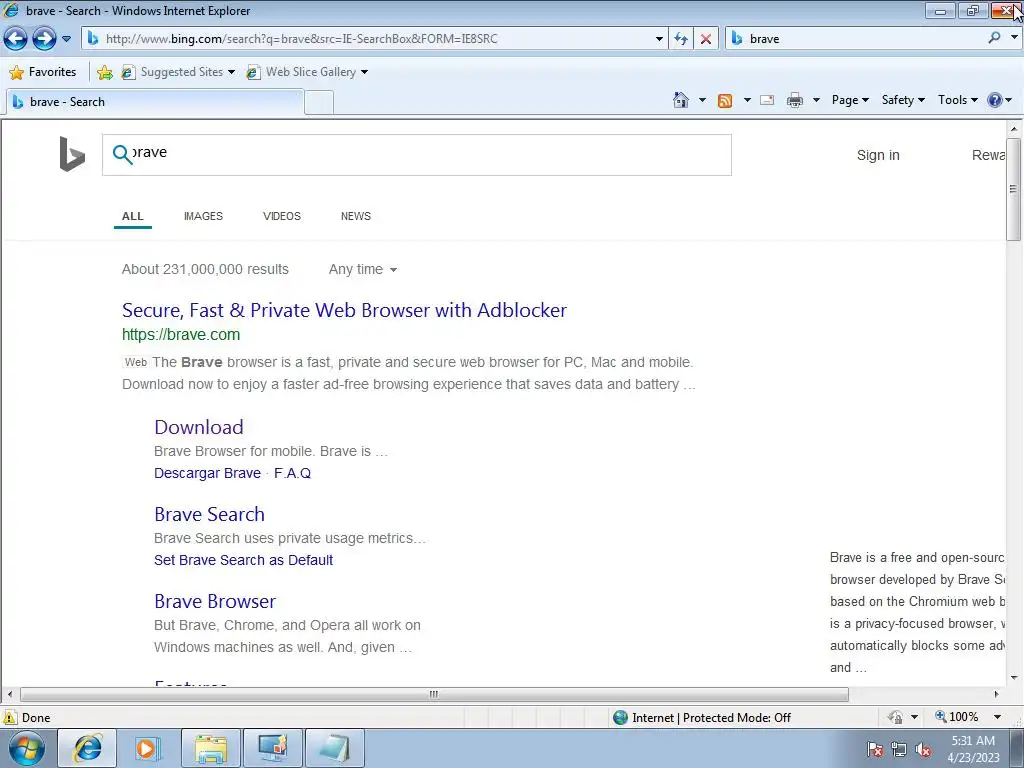Go back with the Back arrow button

coord(16,39)
